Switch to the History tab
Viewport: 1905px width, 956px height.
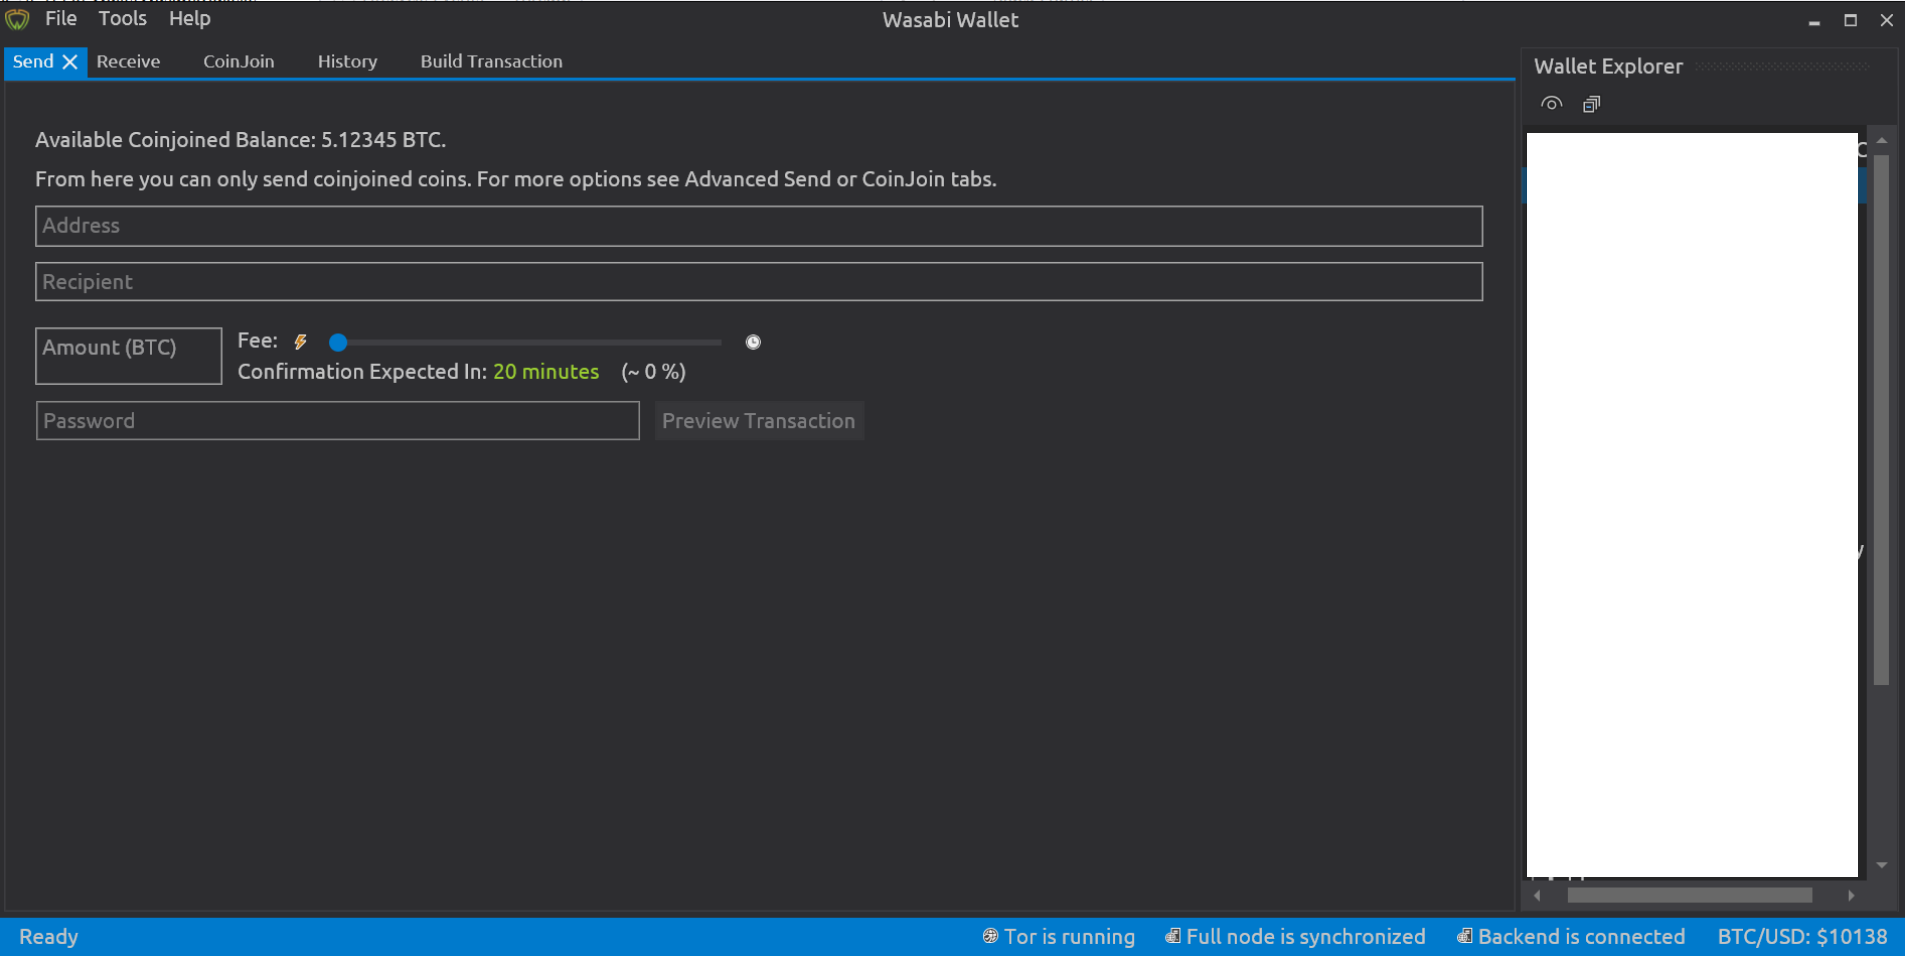pyautogui.click(x=347, y=62)
